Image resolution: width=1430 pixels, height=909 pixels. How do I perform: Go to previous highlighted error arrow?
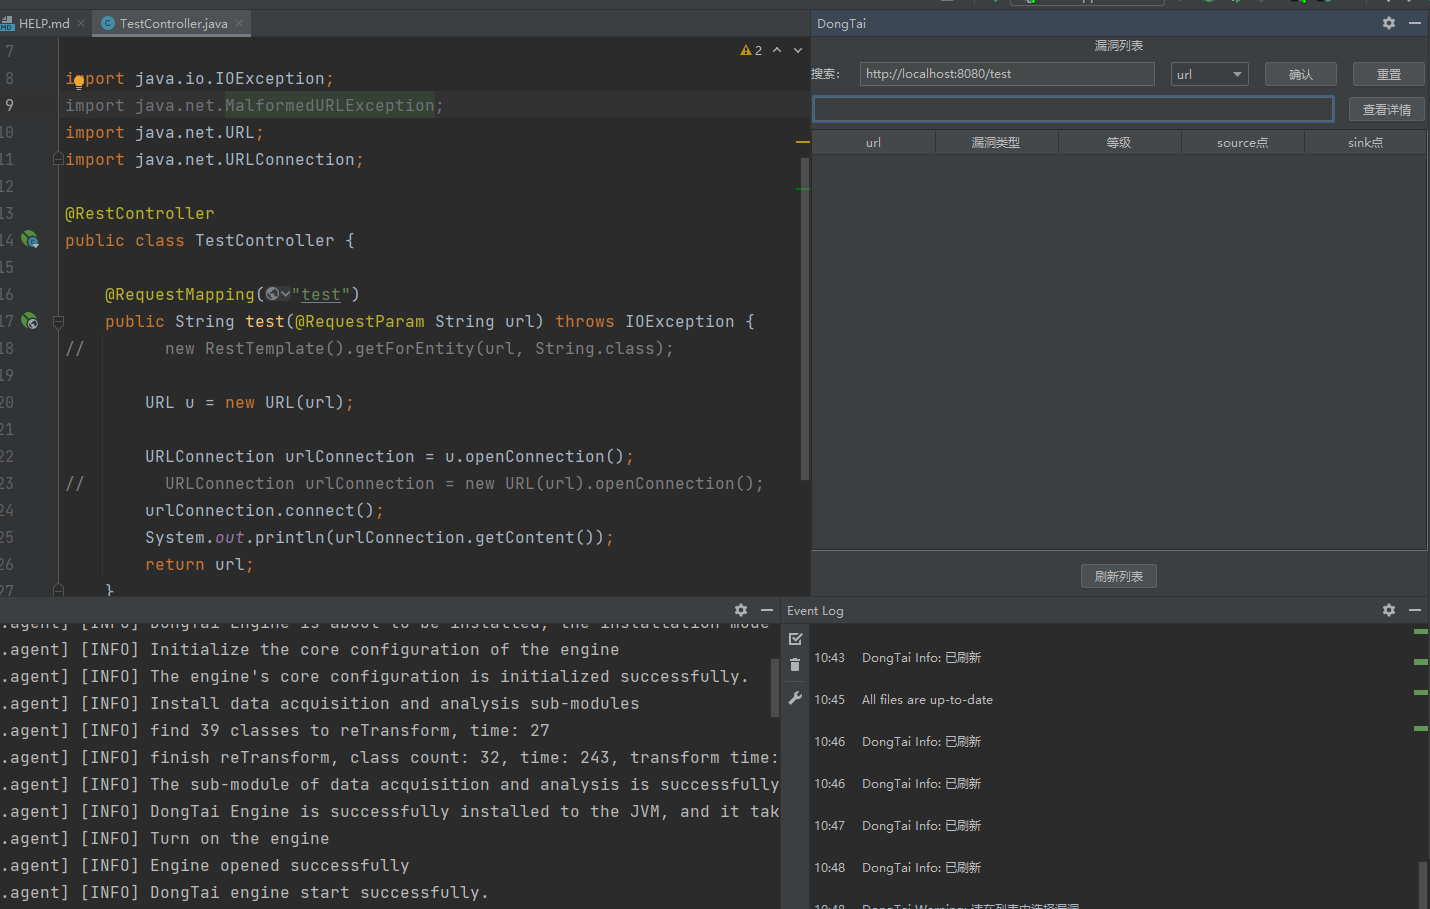777,50
